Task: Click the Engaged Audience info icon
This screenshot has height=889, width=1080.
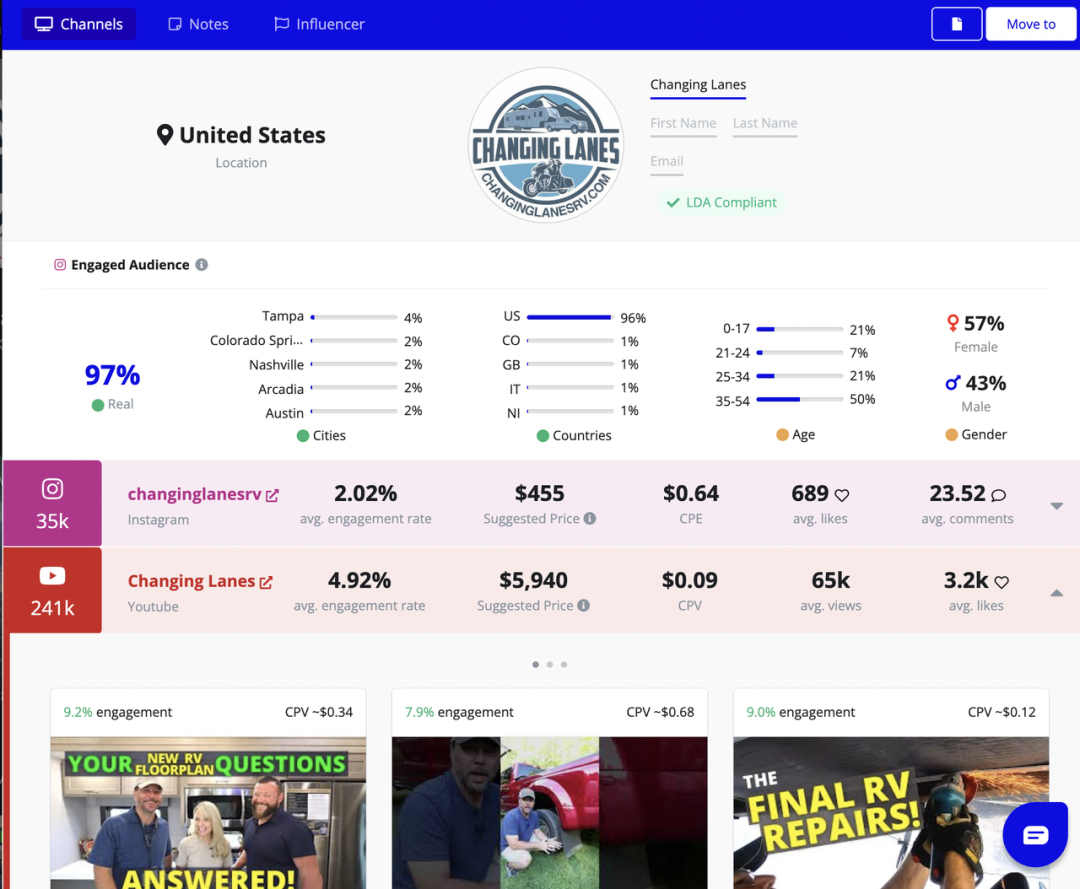Action: pos(201,265)
